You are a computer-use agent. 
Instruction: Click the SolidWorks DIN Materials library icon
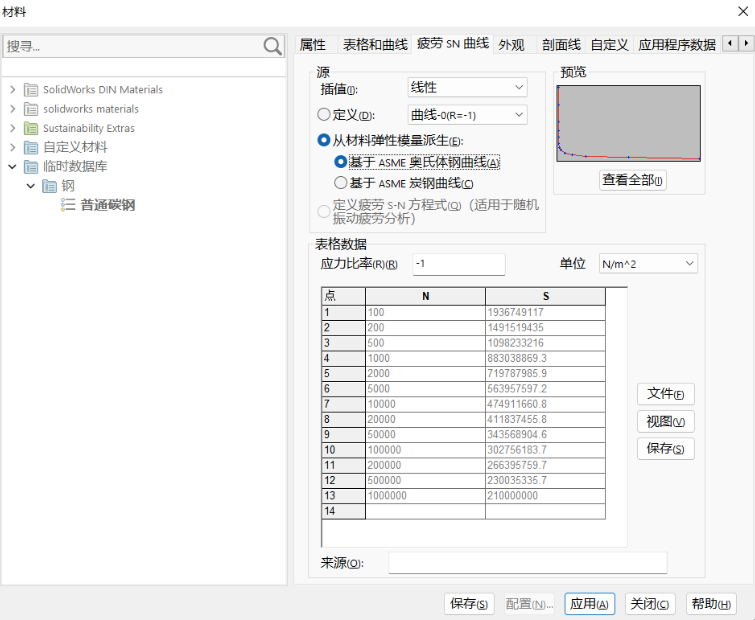click(31, 90)
